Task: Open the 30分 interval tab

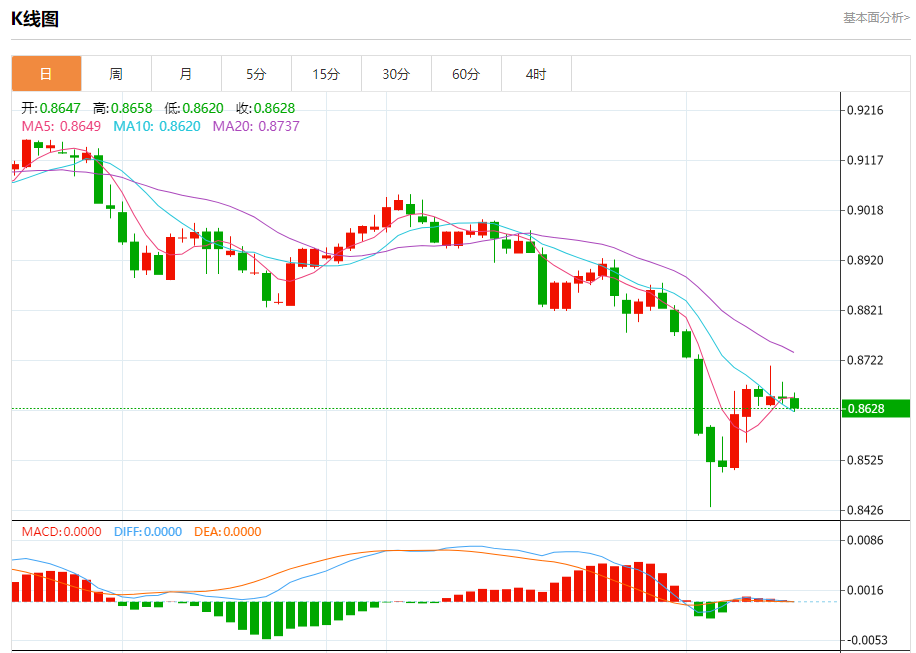Action: click(397, 74)
